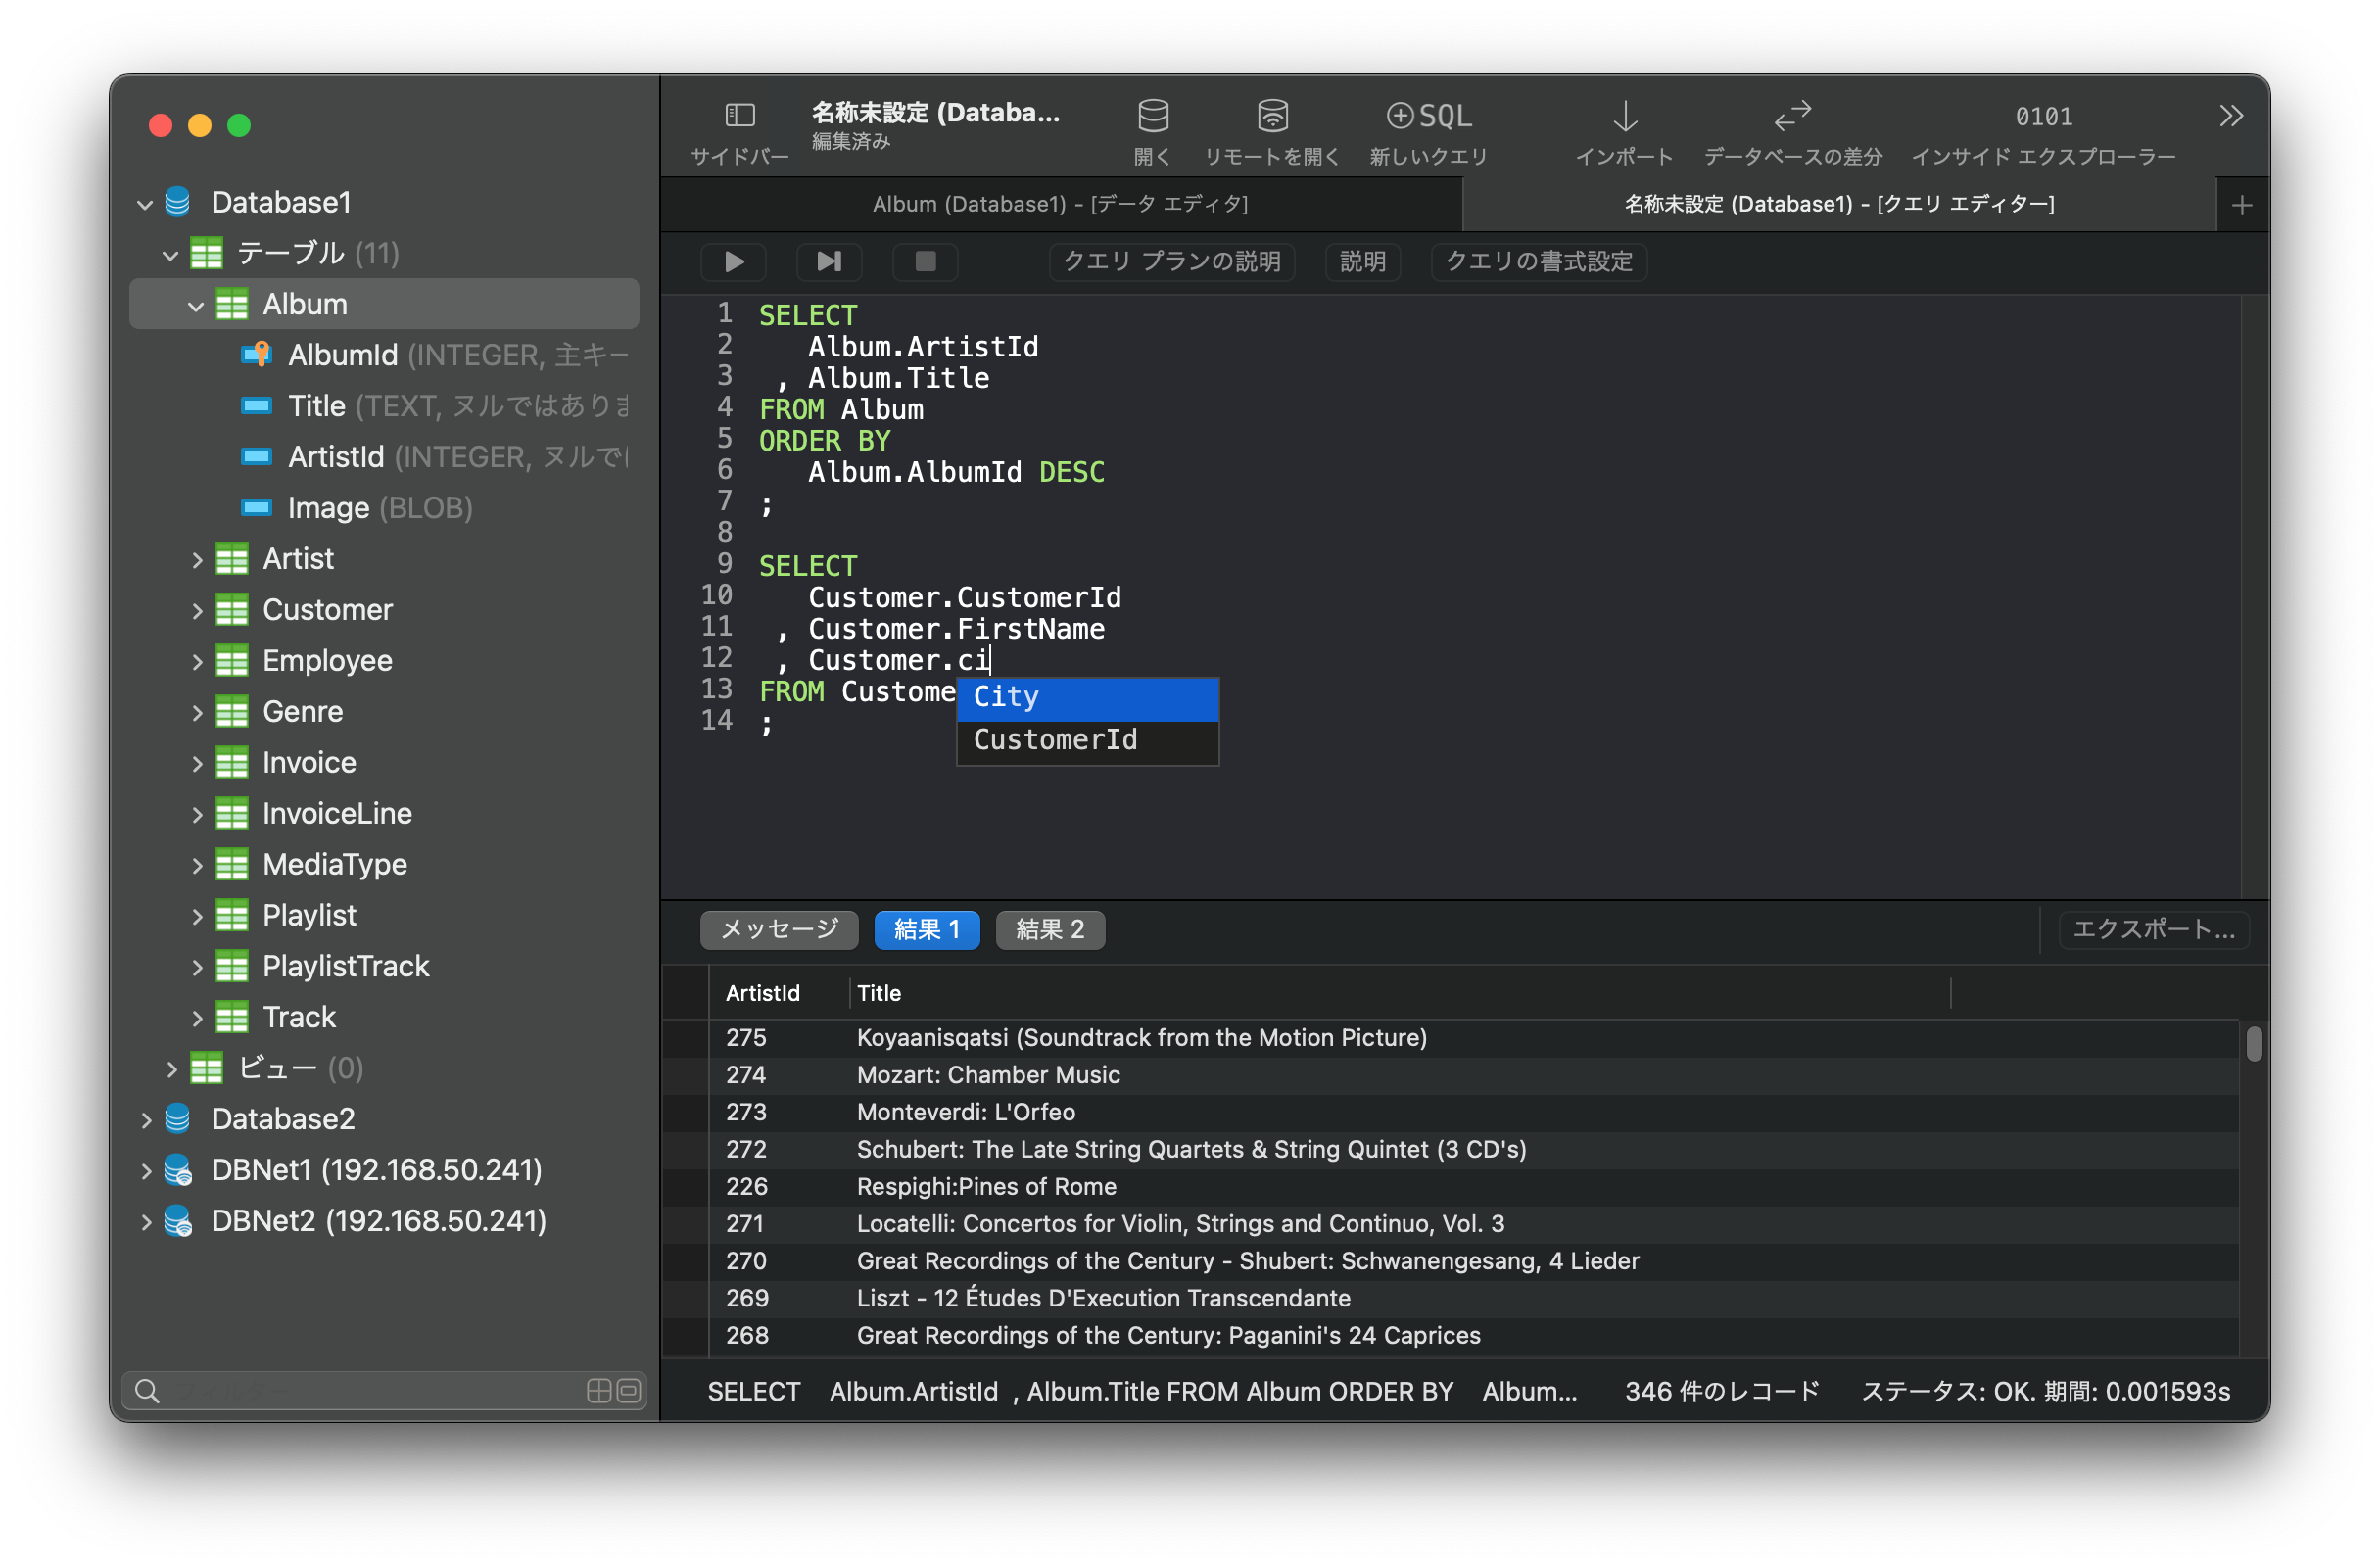
Task: Click the インポート download arrow icon
Action: [x=1625, y=116]
